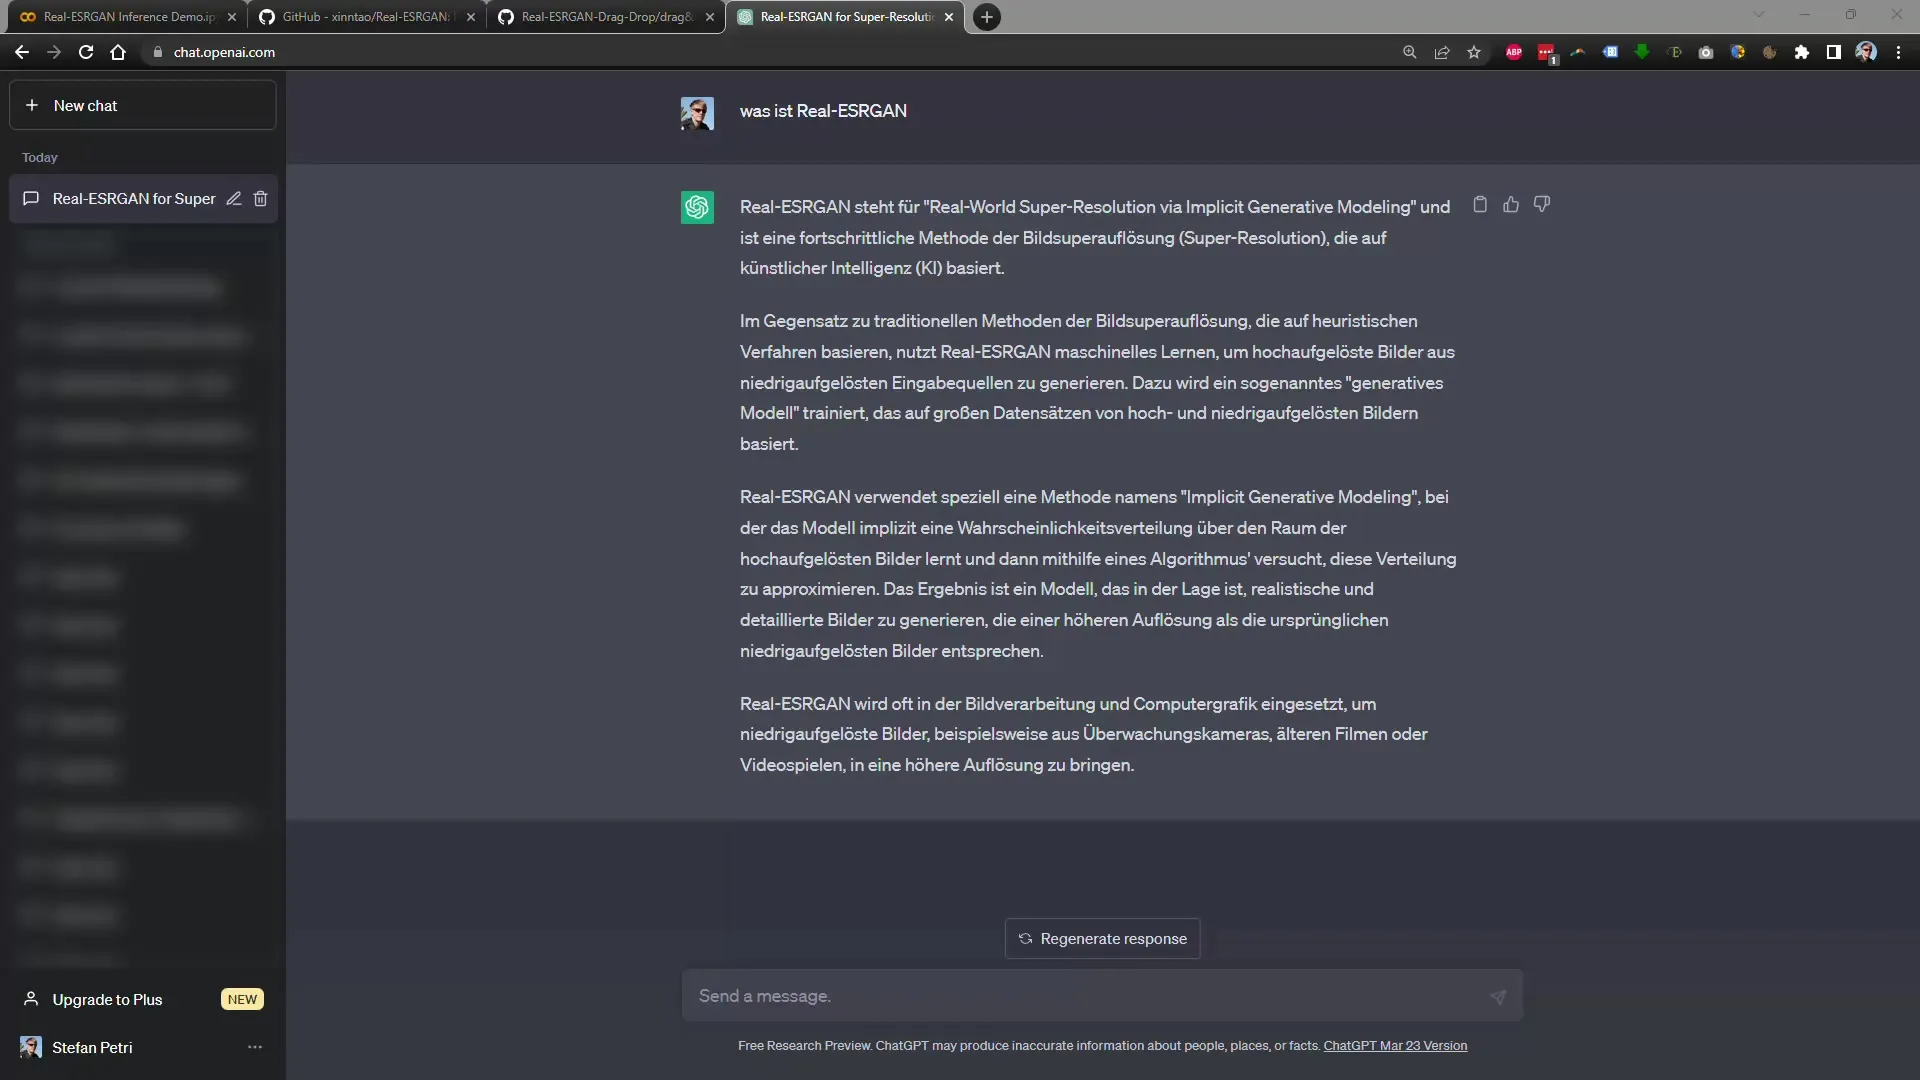
Task: Click the browser refresh page icon
Action: (x=86, y=51)
